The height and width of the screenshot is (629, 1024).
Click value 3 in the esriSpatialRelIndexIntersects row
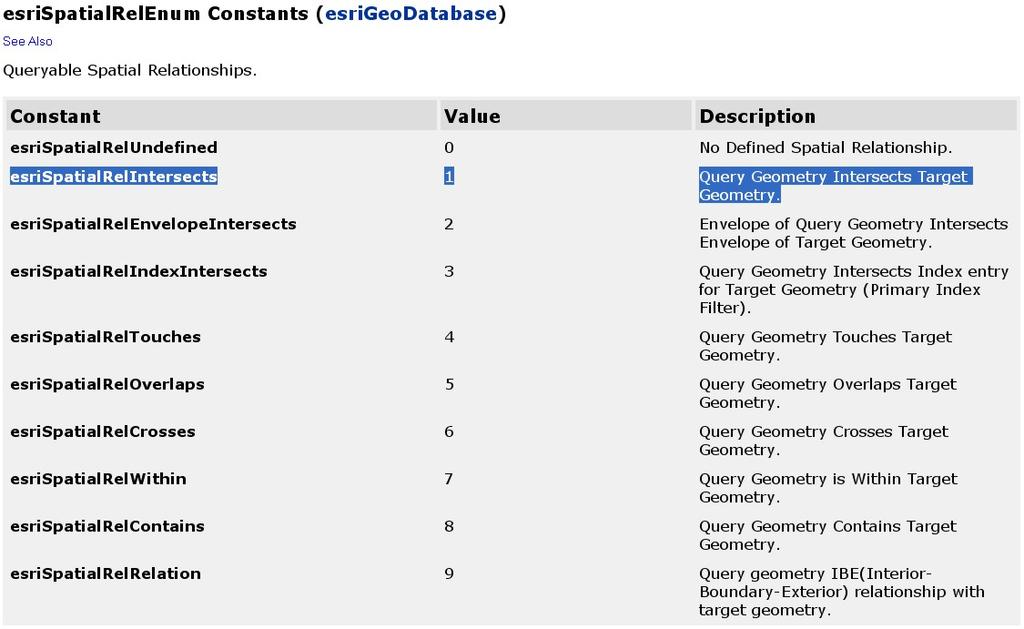tap(449, 271)
